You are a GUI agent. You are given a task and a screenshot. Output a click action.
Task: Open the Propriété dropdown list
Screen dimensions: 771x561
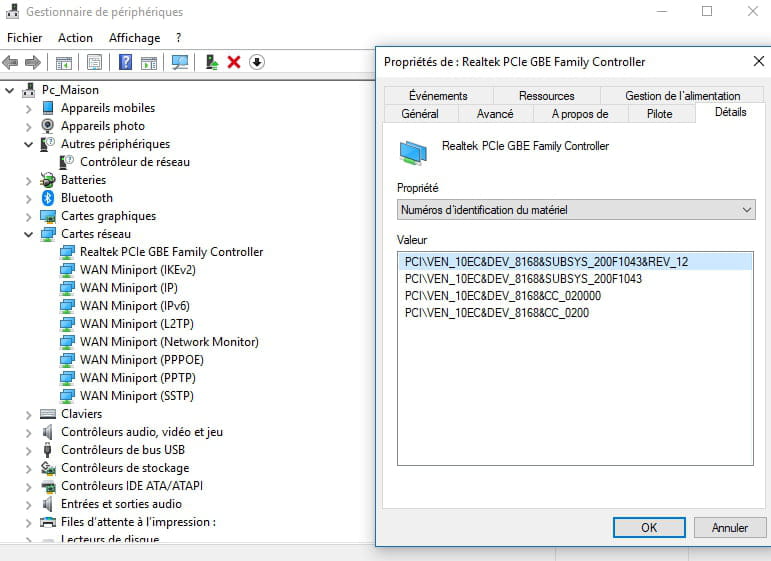[x=576, y=210]
